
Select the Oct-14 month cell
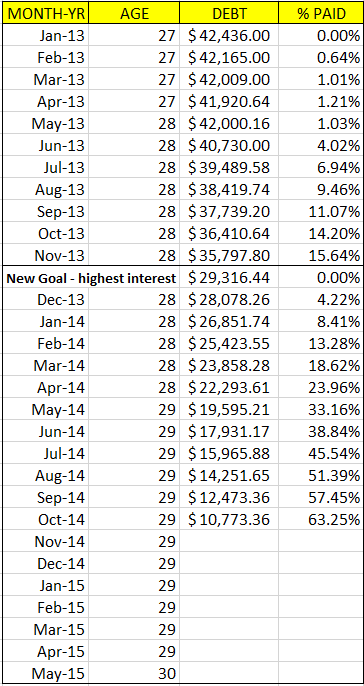45,520
